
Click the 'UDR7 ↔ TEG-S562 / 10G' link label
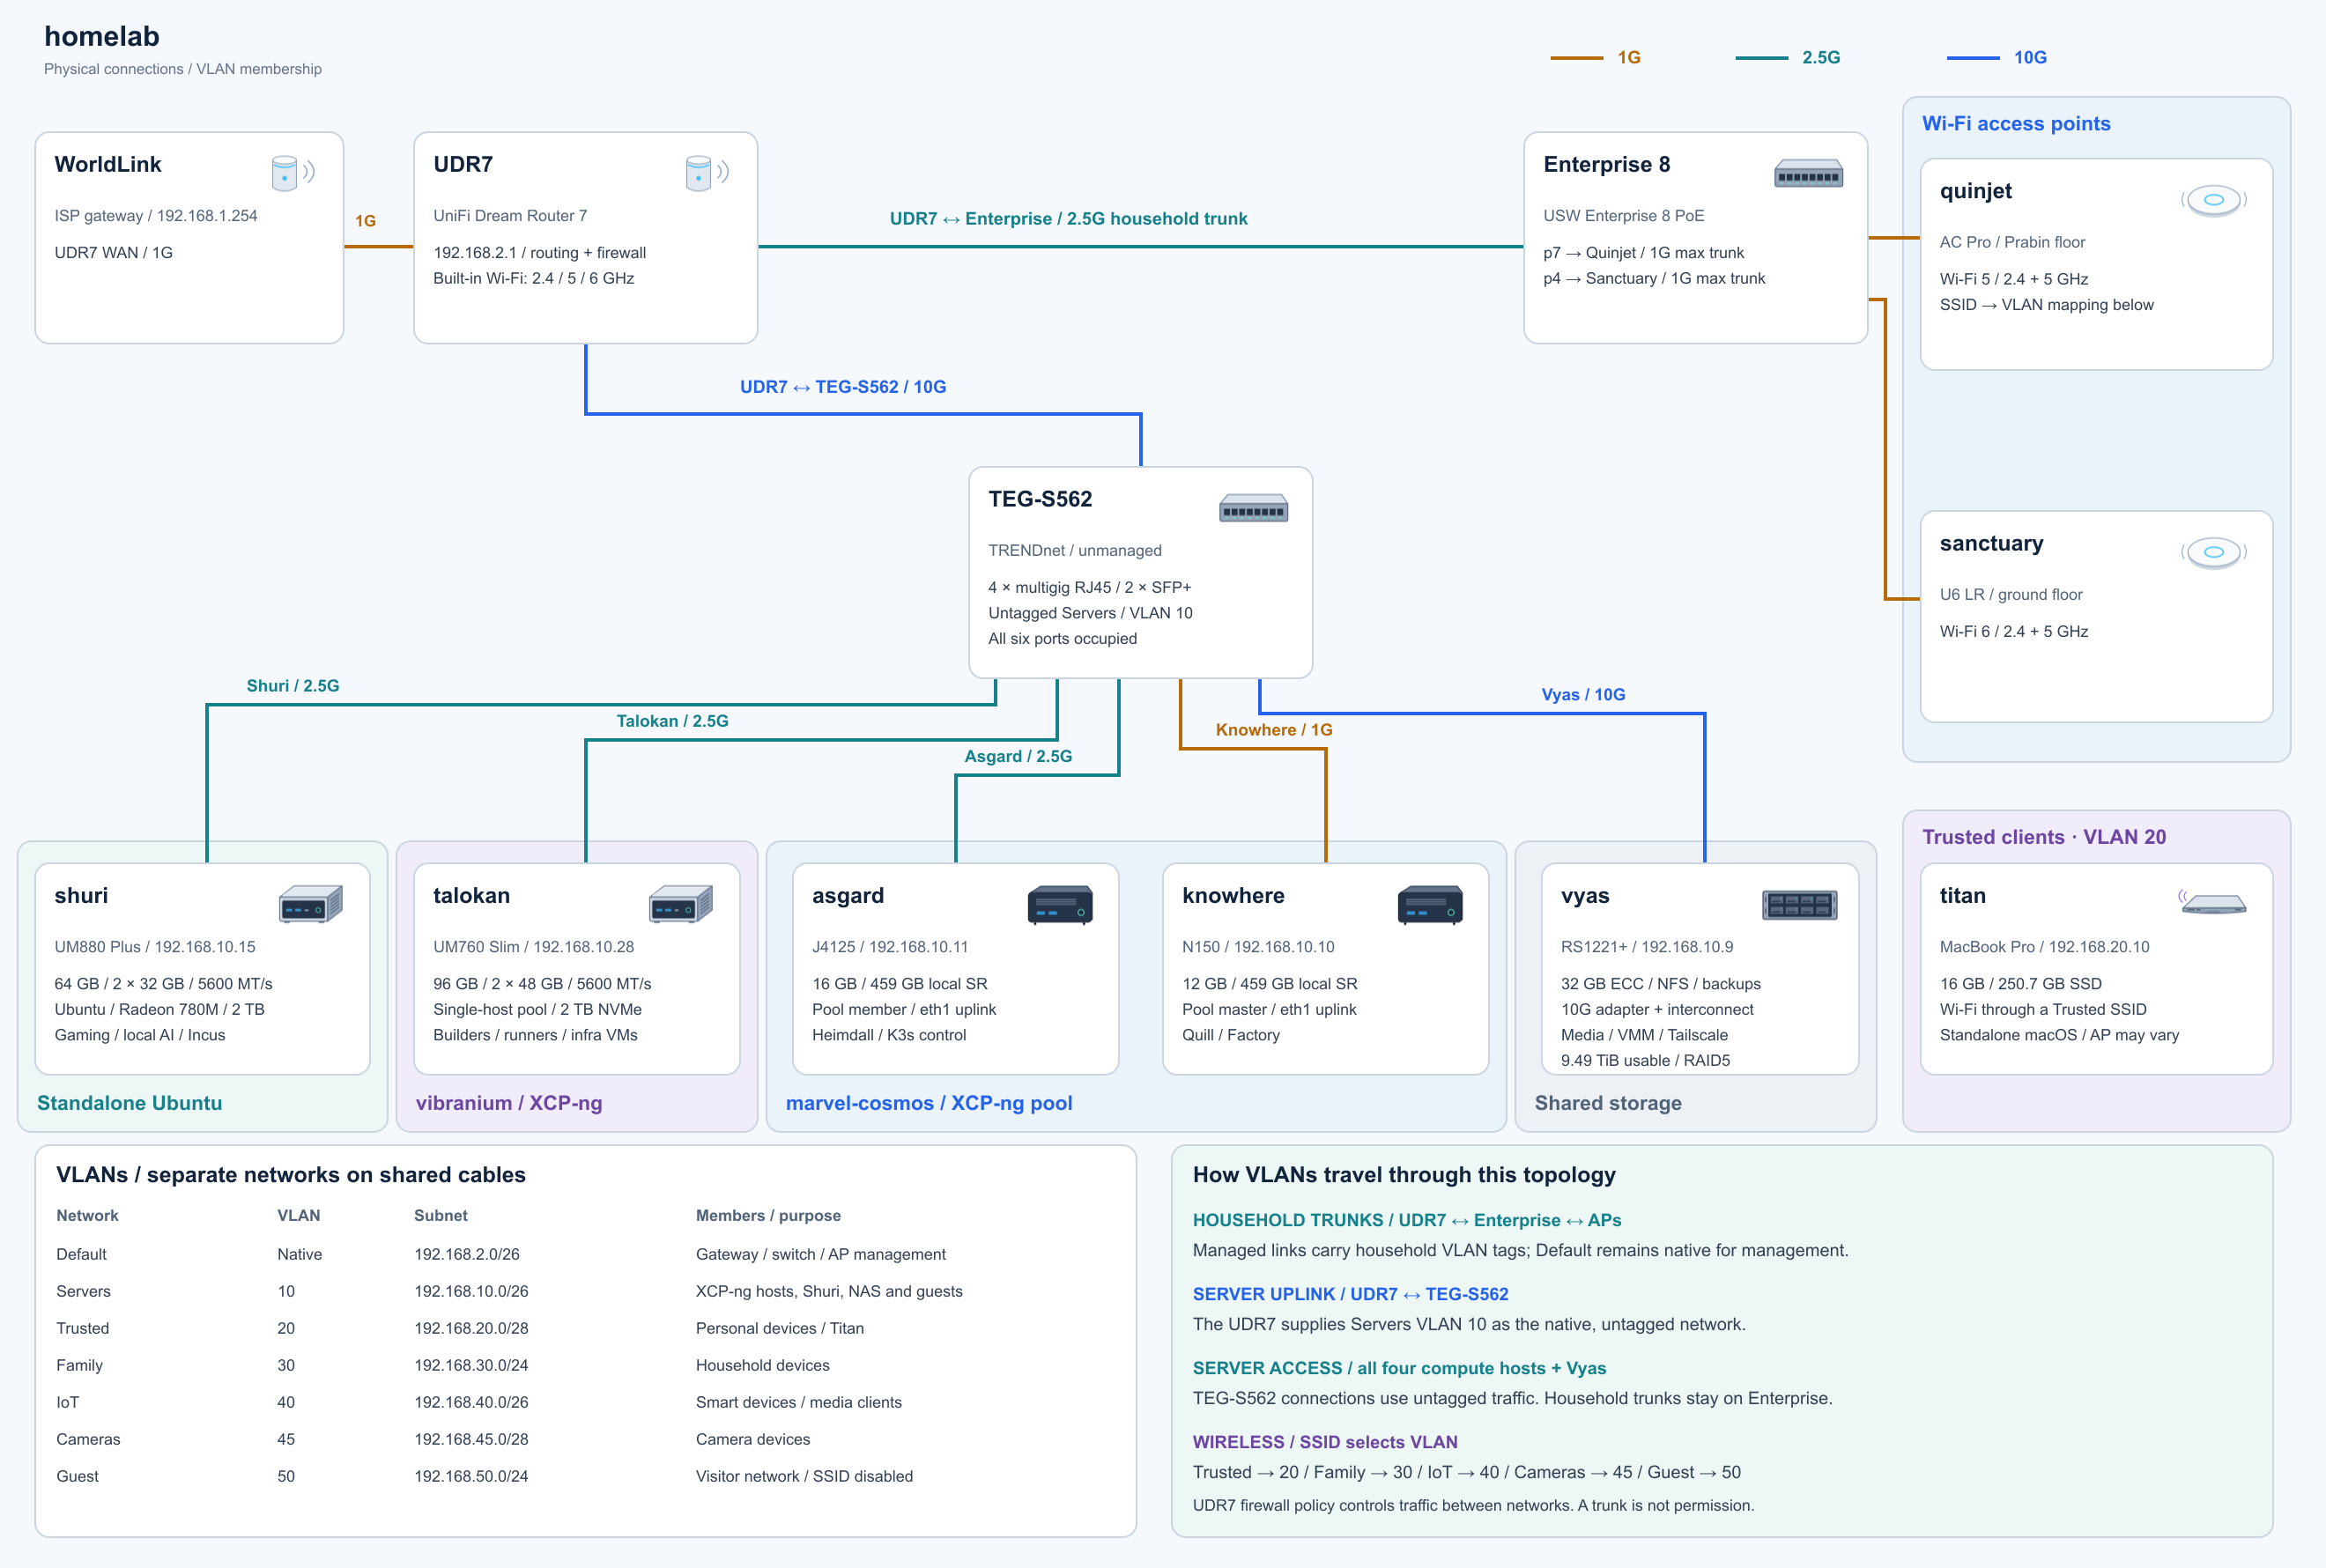tap(842, 386)
